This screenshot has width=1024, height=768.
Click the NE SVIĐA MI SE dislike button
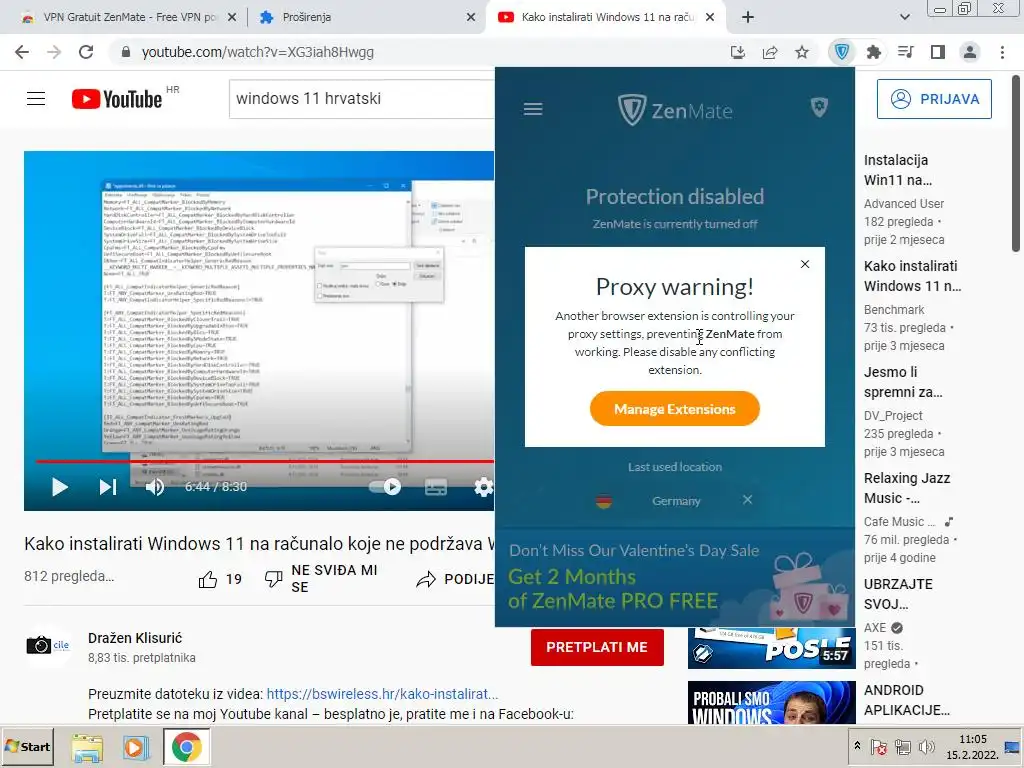(x=321, y=579)
